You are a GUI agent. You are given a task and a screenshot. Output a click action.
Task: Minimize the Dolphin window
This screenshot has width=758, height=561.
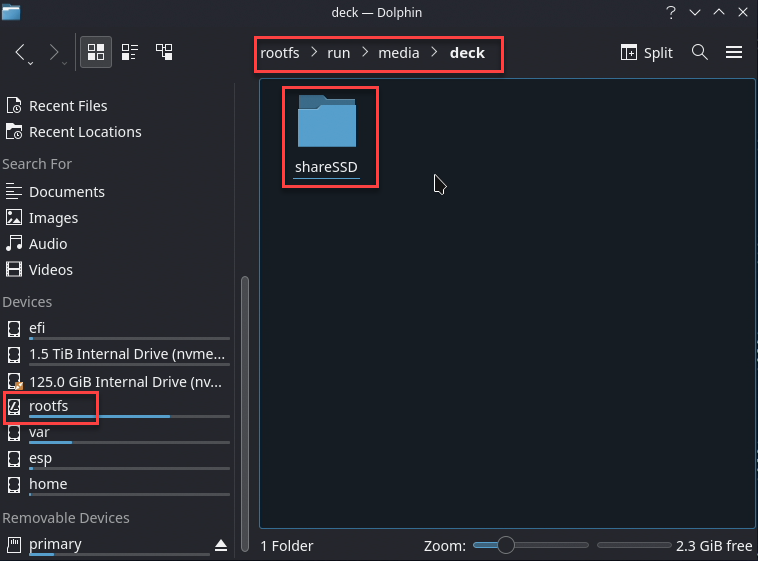(x=695, y=12)
